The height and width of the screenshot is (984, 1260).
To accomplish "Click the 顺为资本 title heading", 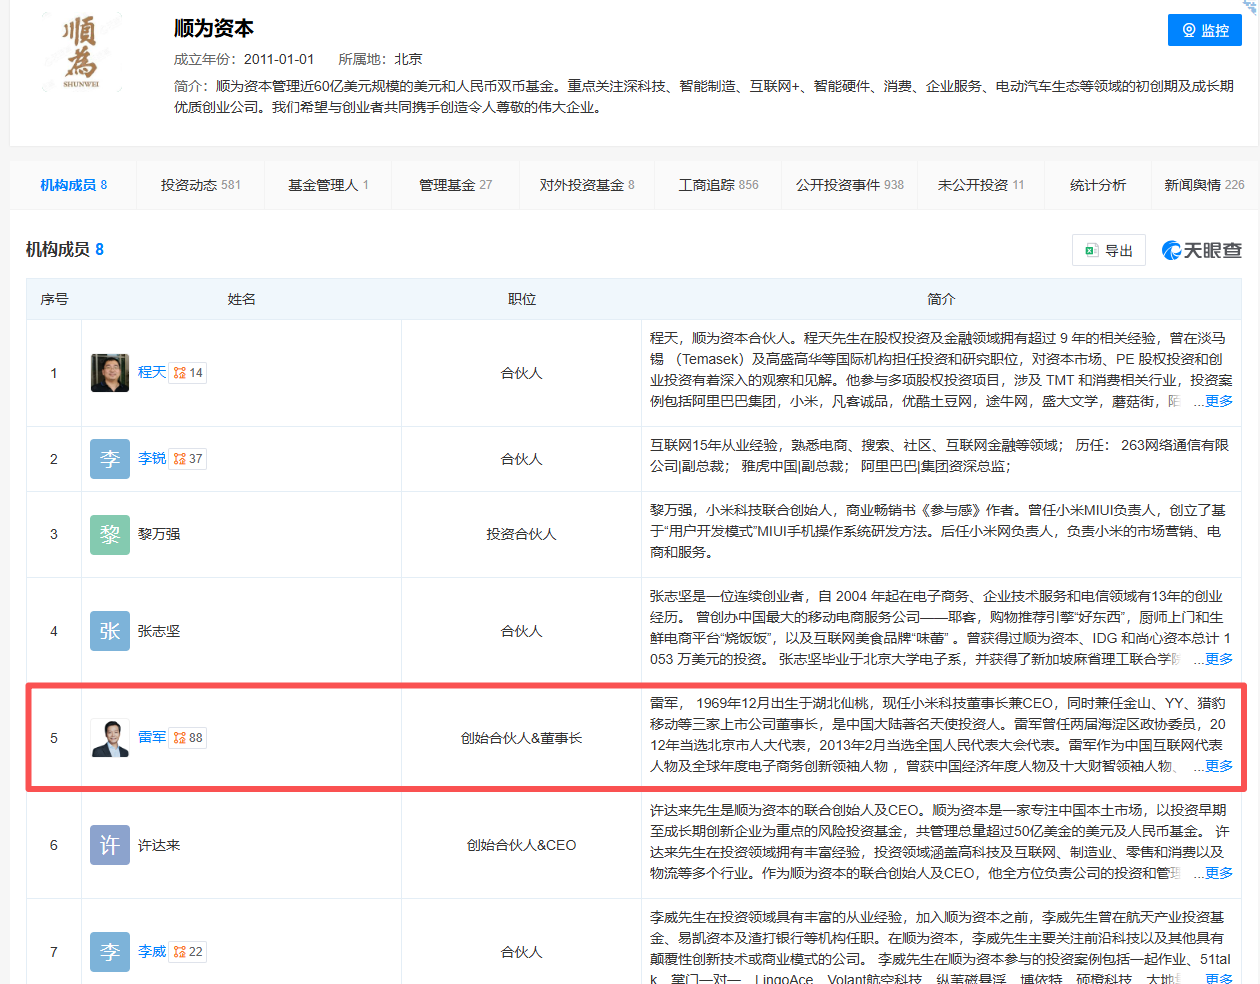I will [x=214, y=28].
